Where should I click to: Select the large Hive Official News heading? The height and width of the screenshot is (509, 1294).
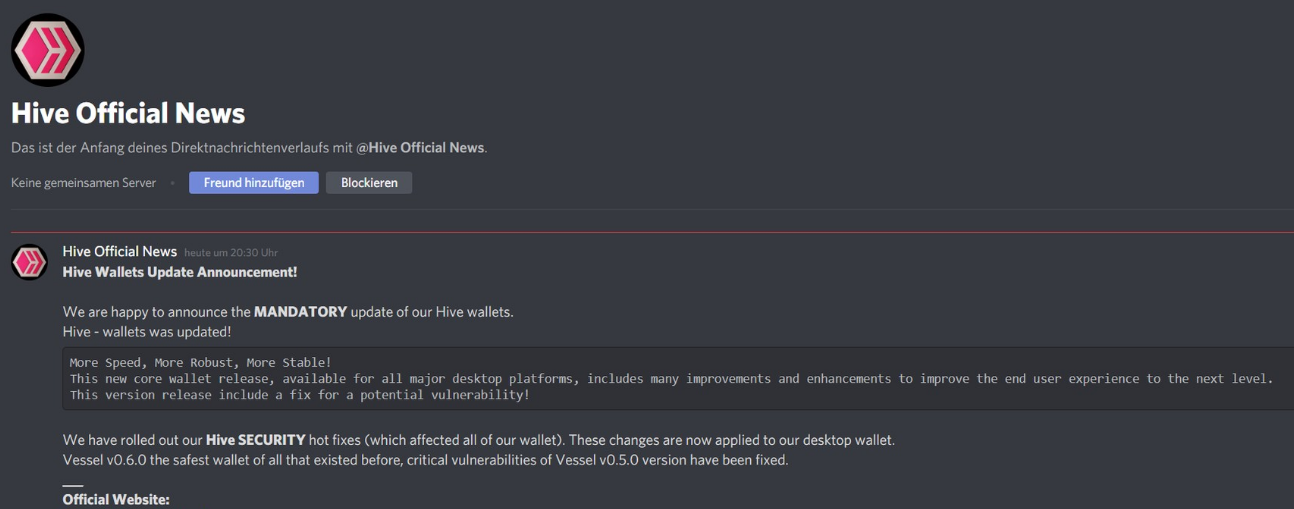pos(128,113)
